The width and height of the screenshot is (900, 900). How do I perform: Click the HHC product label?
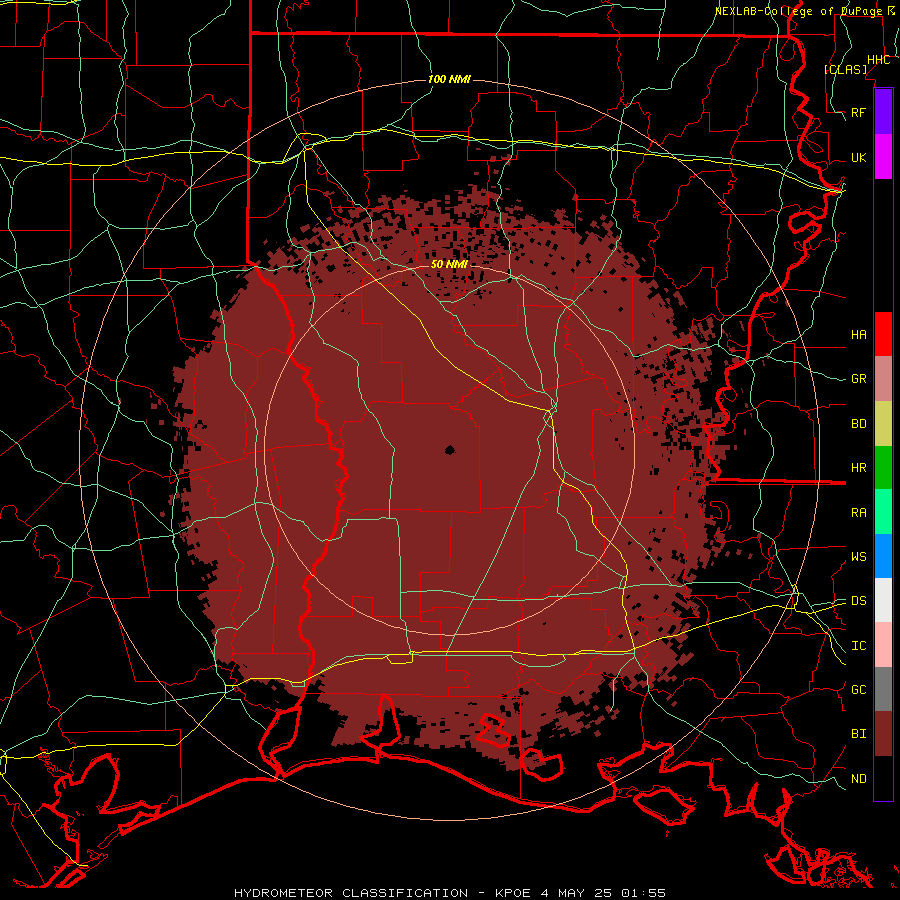[878, 60]
